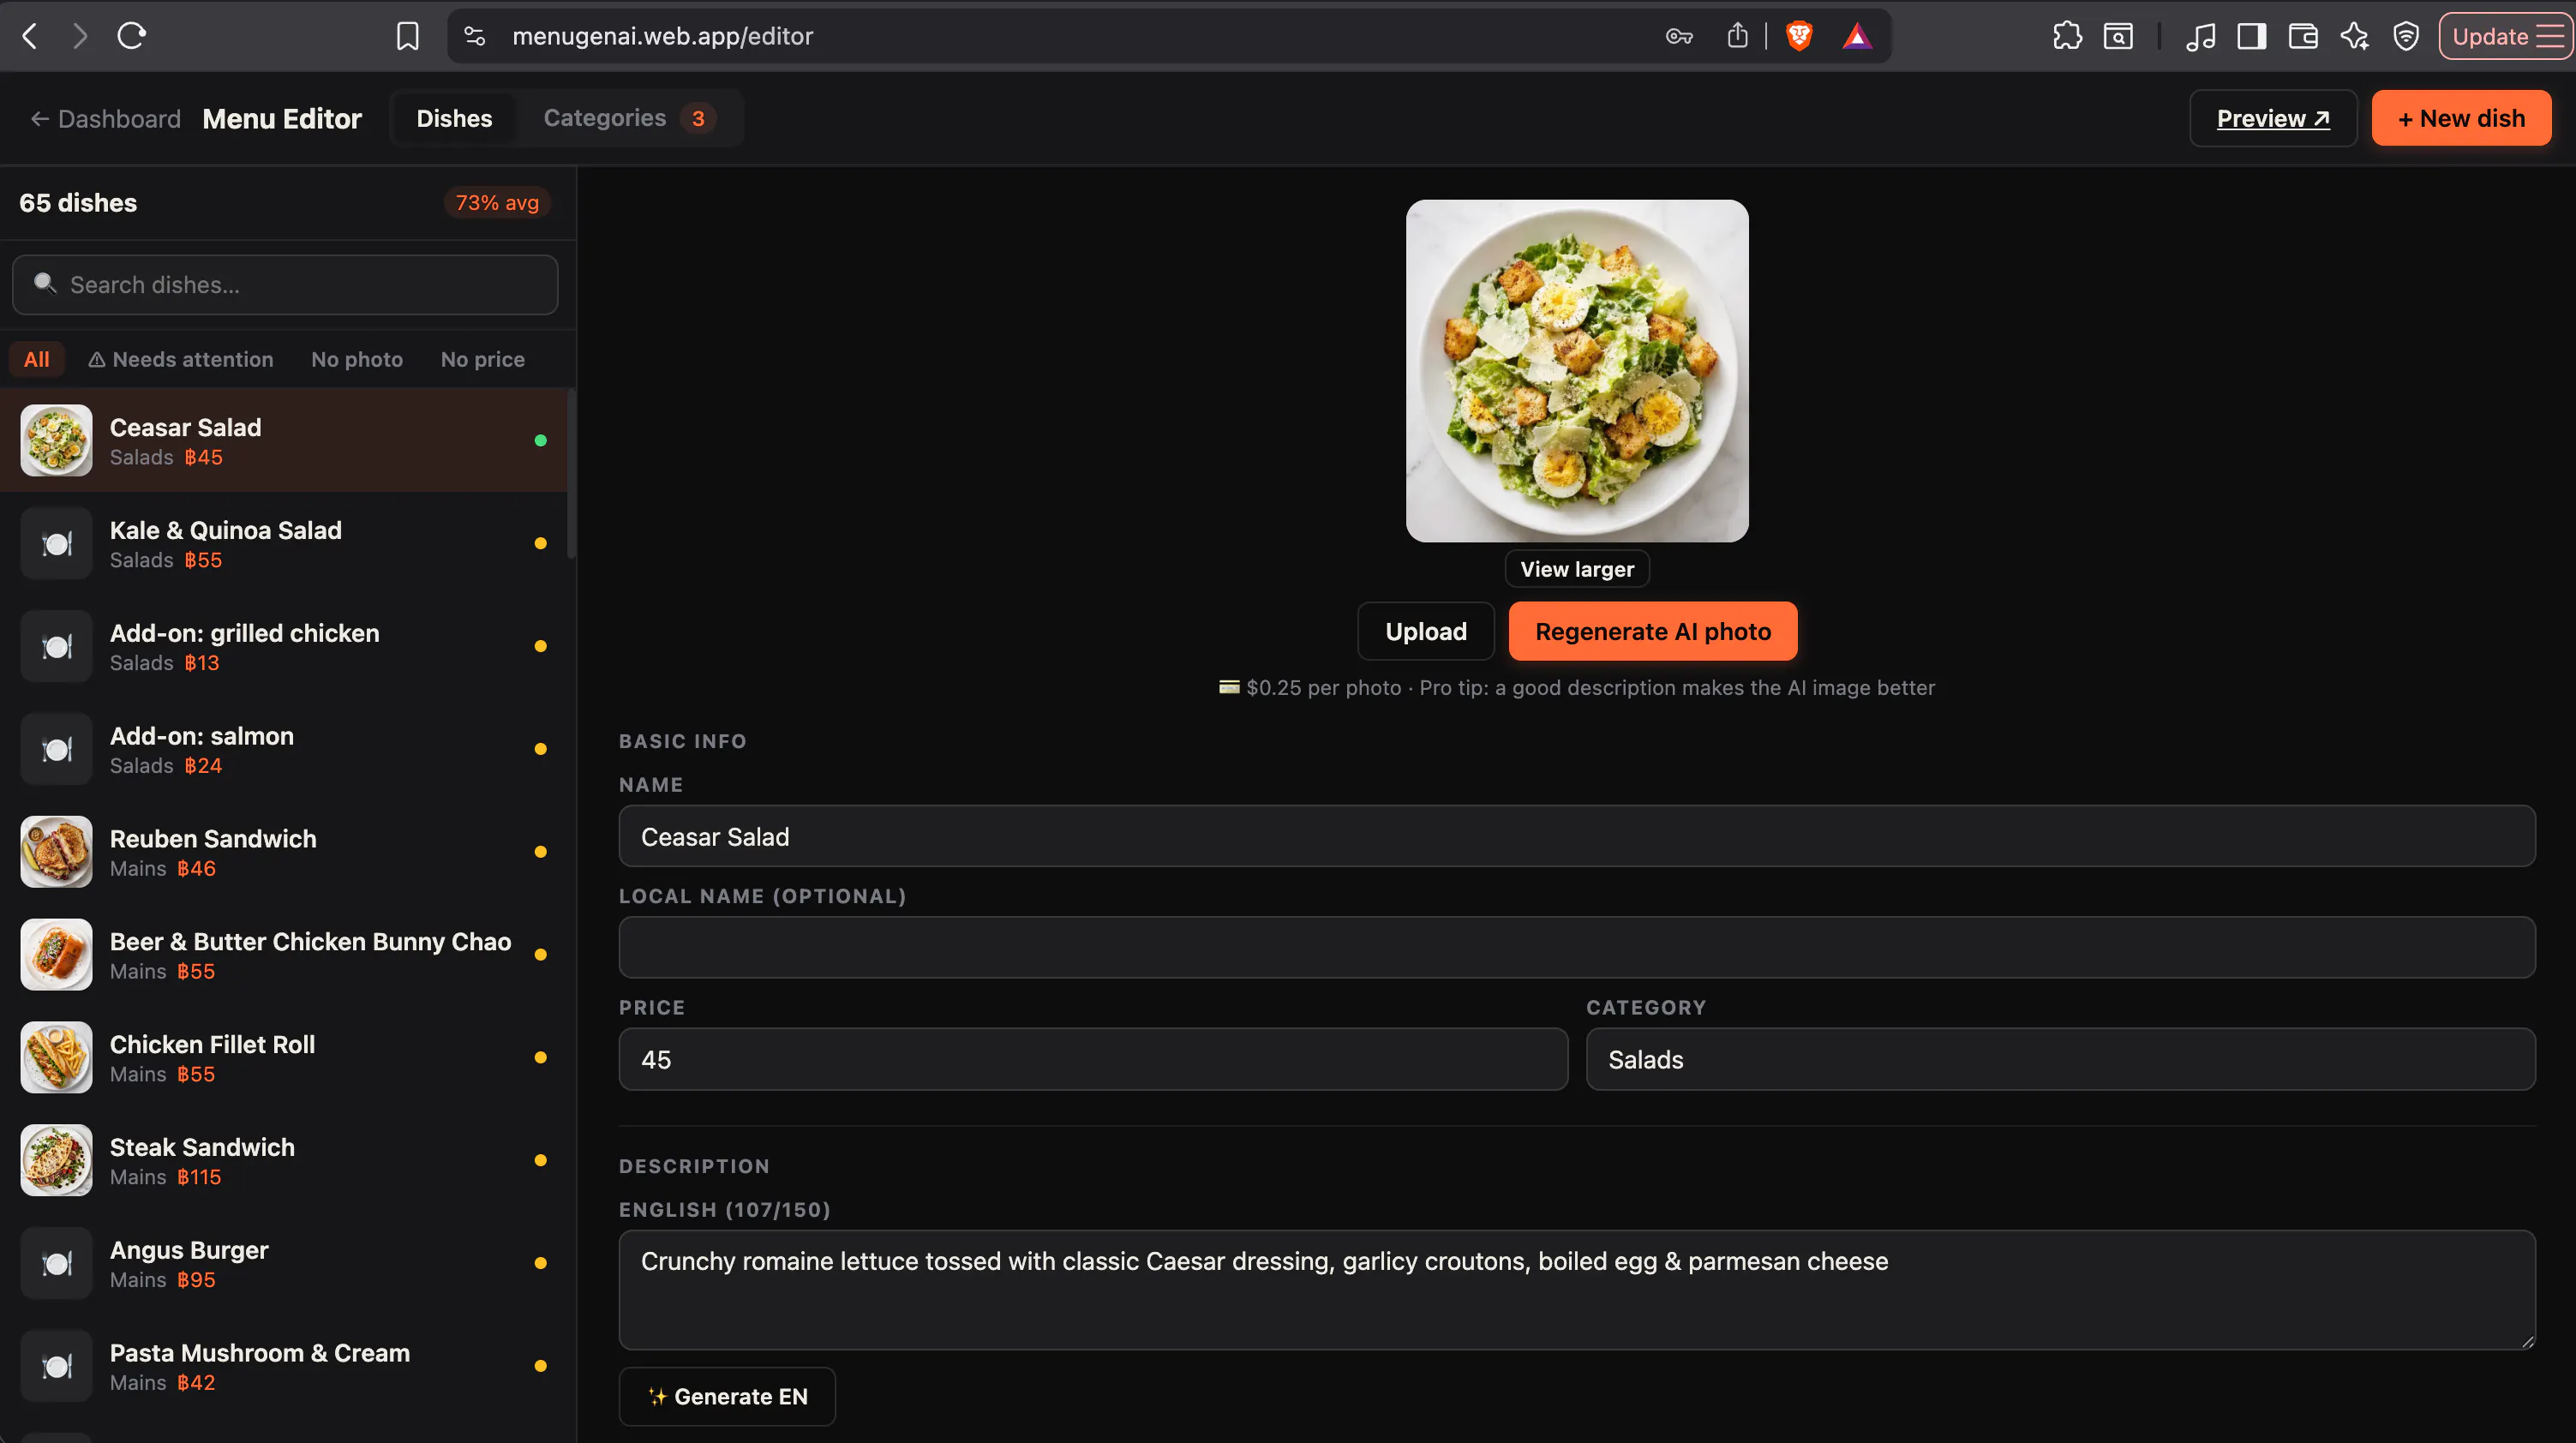Open Kale & Quinoa Salad dish

point(284,543)
